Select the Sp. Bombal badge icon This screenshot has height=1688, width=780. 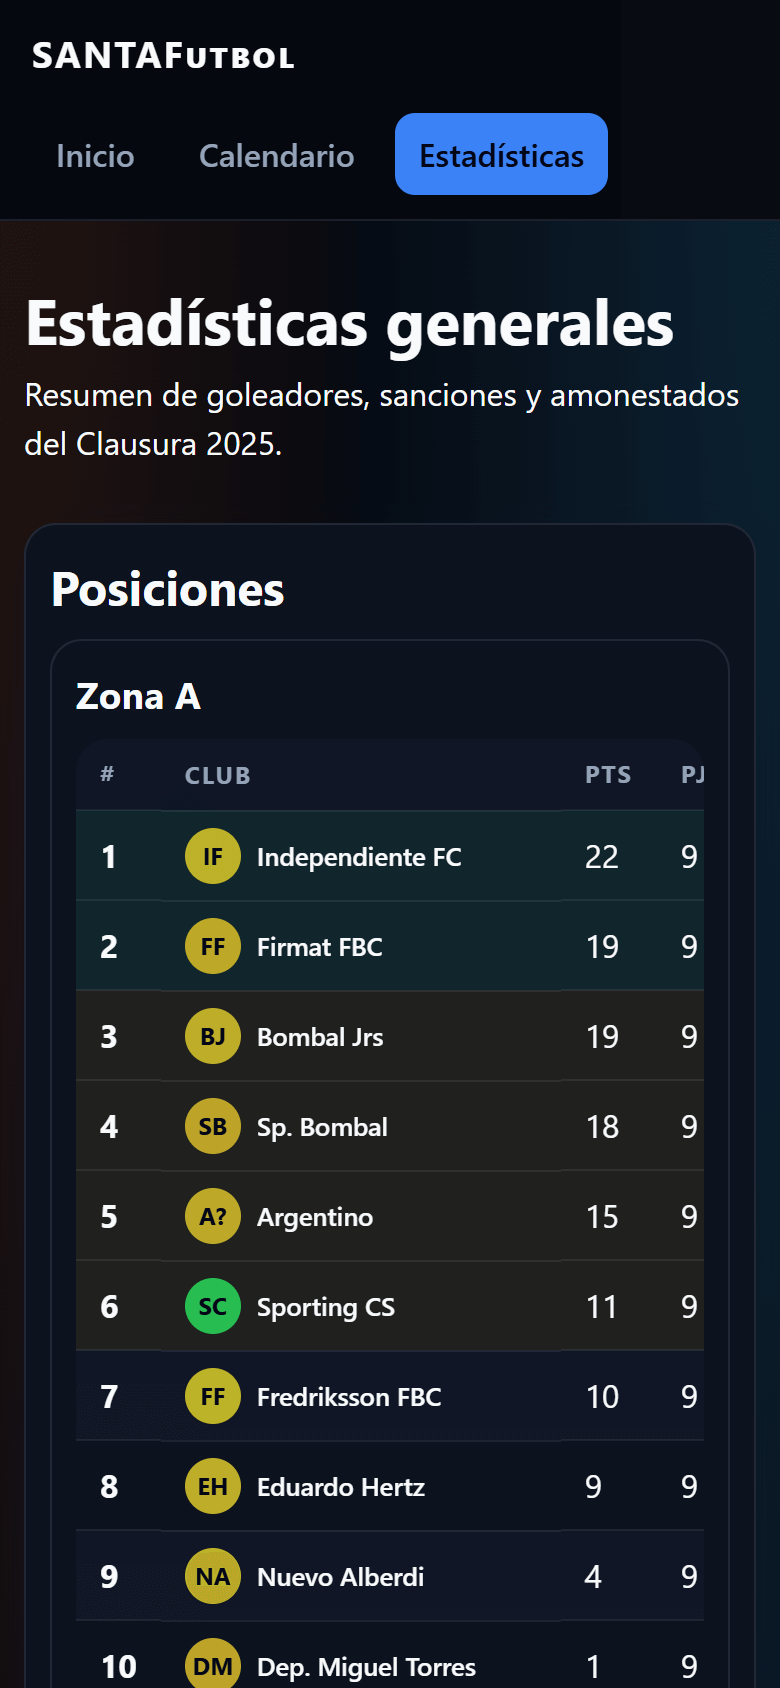click(x=212, y=1126)
